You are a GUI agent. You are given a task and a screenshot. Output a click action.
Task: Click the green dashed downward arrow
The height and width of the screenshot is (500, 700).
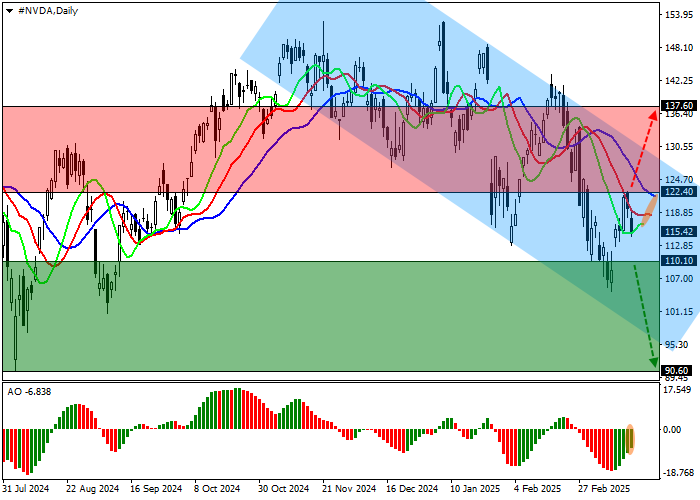pyautogui.click(x=644, y=315)
